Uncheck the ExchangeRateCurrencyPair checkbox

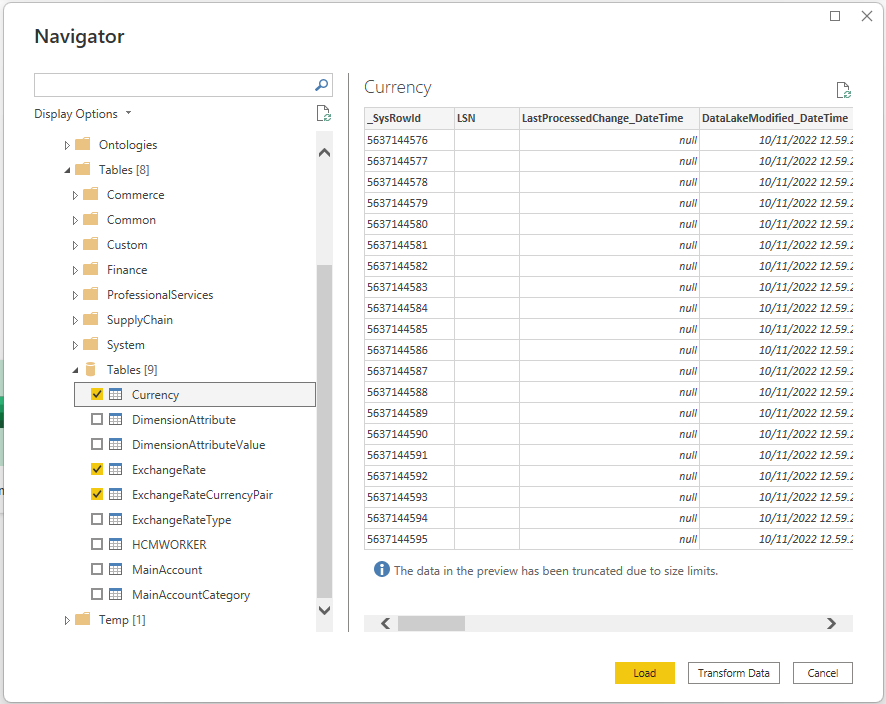[98, 494]
